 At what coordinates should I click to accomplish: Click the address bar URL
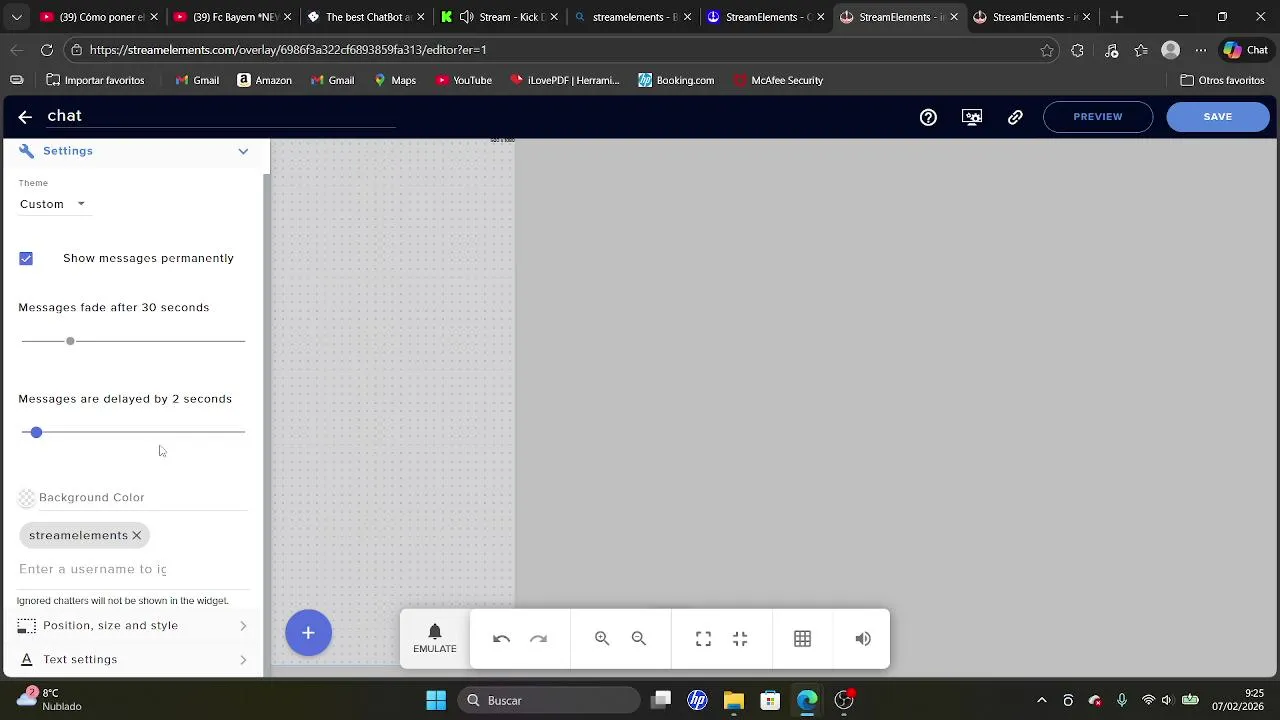pos(288,50)
